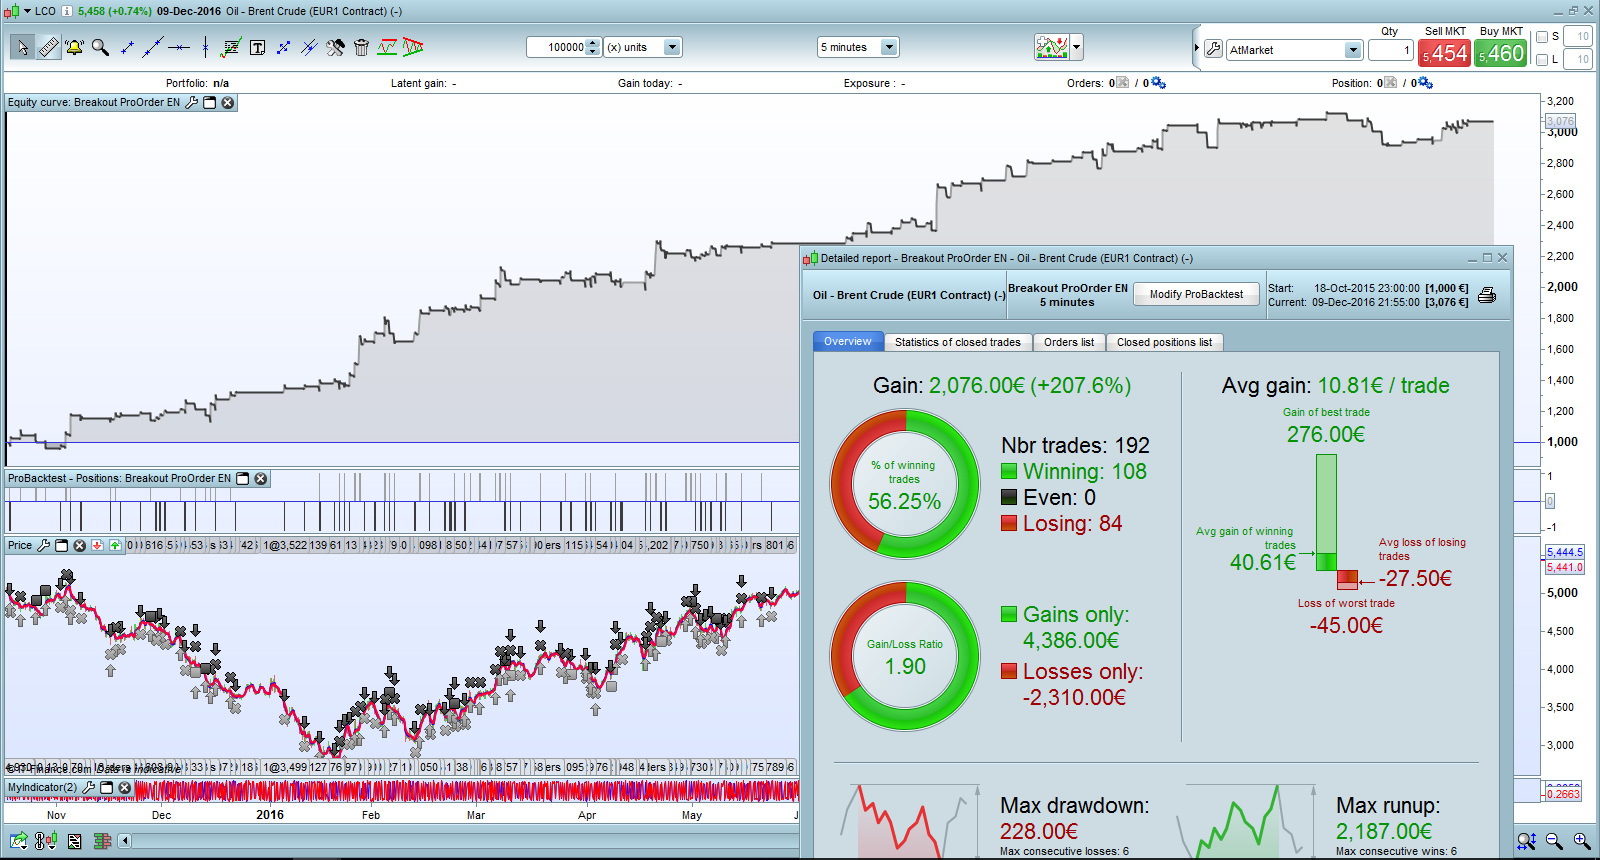Open Statistics of closed trades tab
The image size is (1600, 860).
(958, 342)
